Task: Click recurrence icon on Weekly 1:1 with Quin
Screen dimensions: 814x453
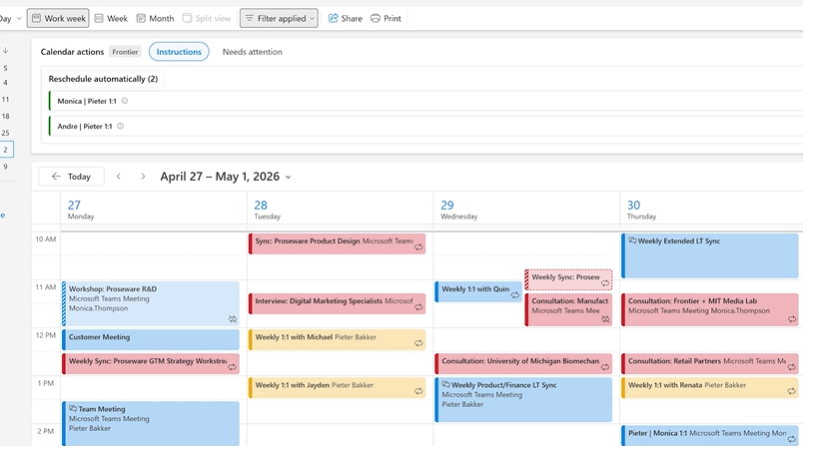Action: pos(515,295)
